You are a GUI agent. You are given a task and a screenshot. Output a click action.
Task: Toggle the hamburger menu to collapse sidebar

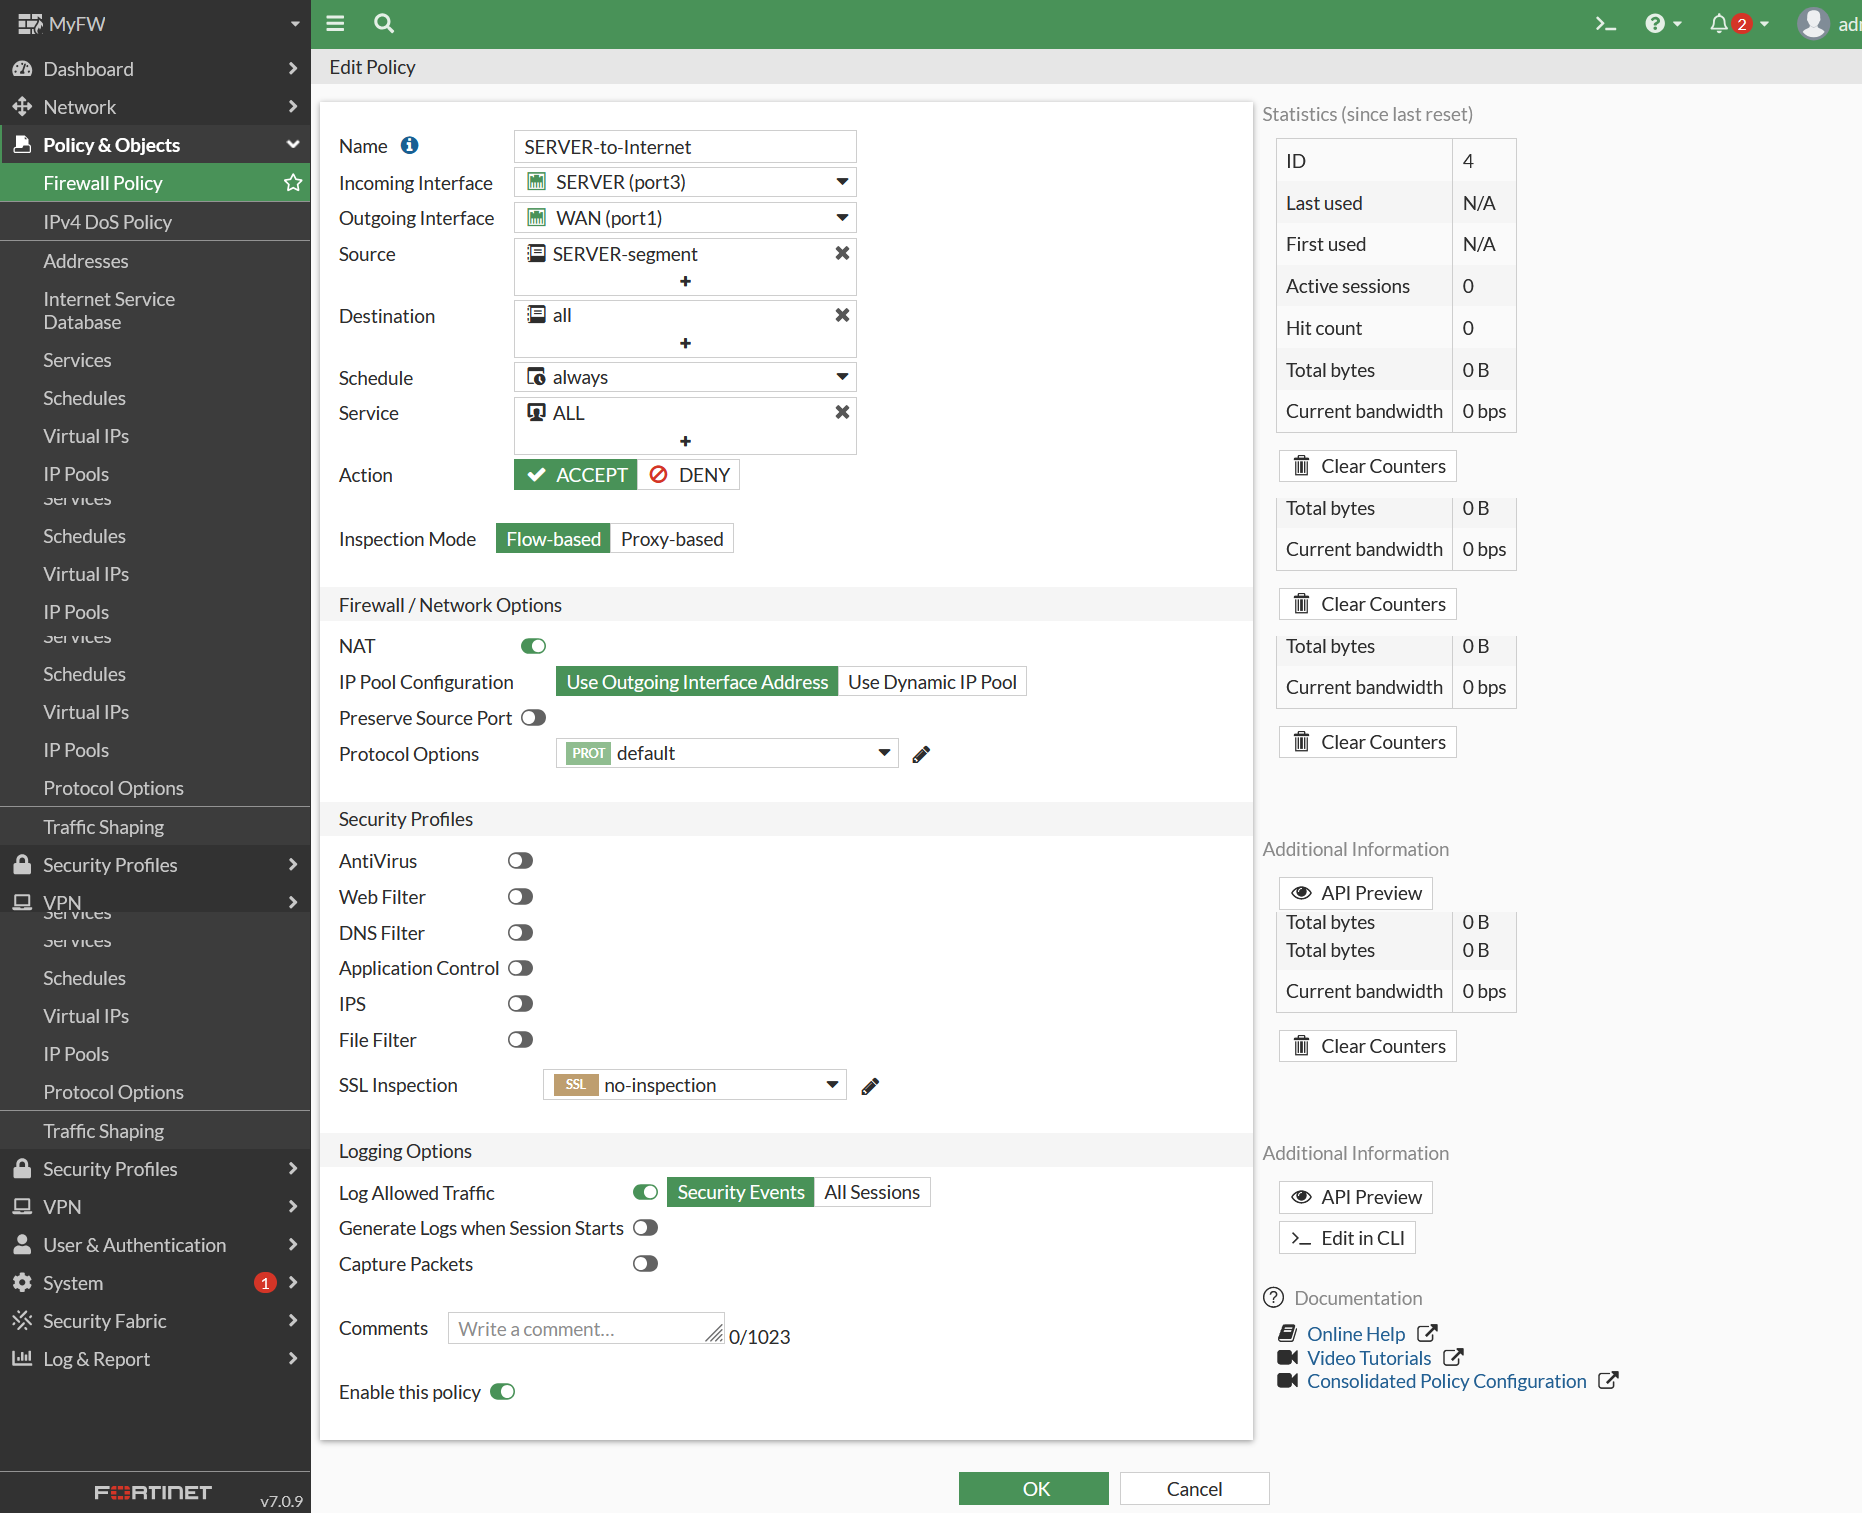tap(335, 24)
